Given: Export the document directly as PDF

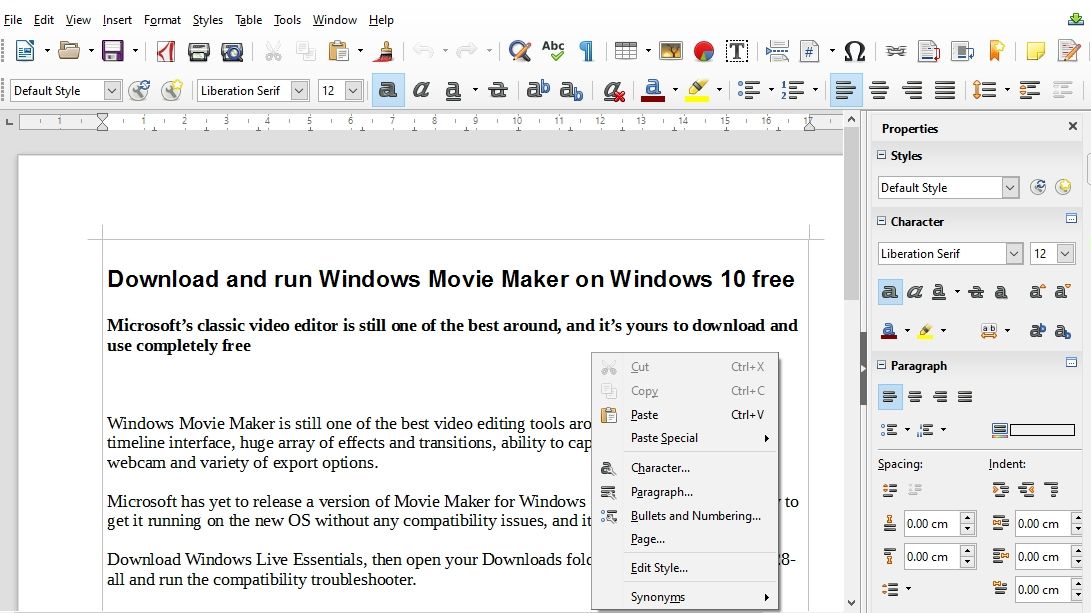Looking at the screenshot, I should point(166,49).
